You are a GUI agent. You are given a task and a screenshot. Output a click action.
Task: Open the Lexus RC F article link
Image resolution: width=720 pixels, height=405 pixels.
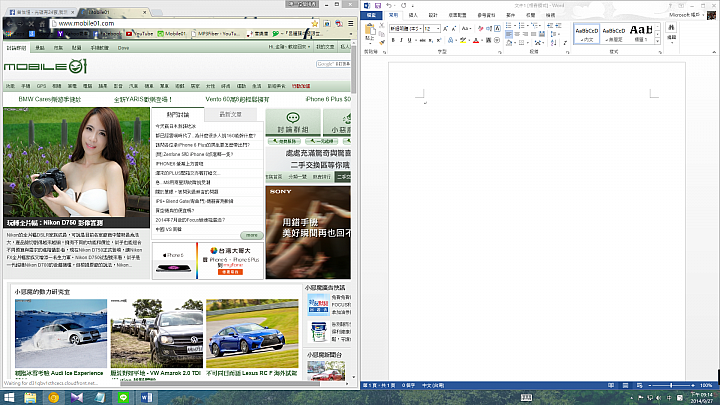click(x=252, y=373)
